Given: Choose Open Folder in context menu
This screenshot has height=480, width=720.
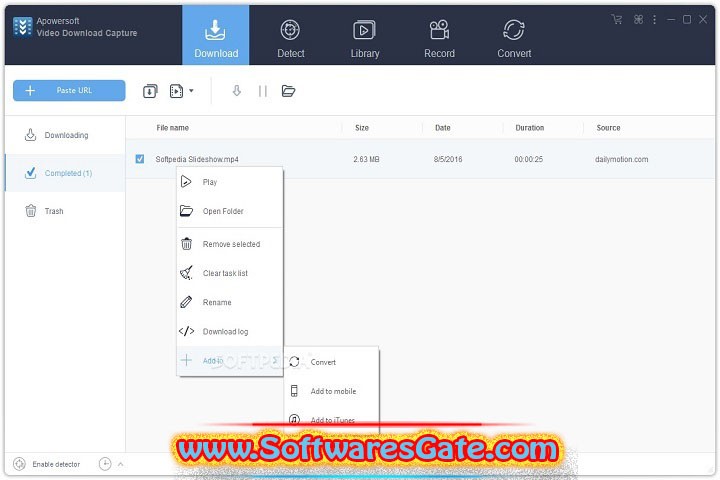Looking at the screenshot, I should [230, 211].
